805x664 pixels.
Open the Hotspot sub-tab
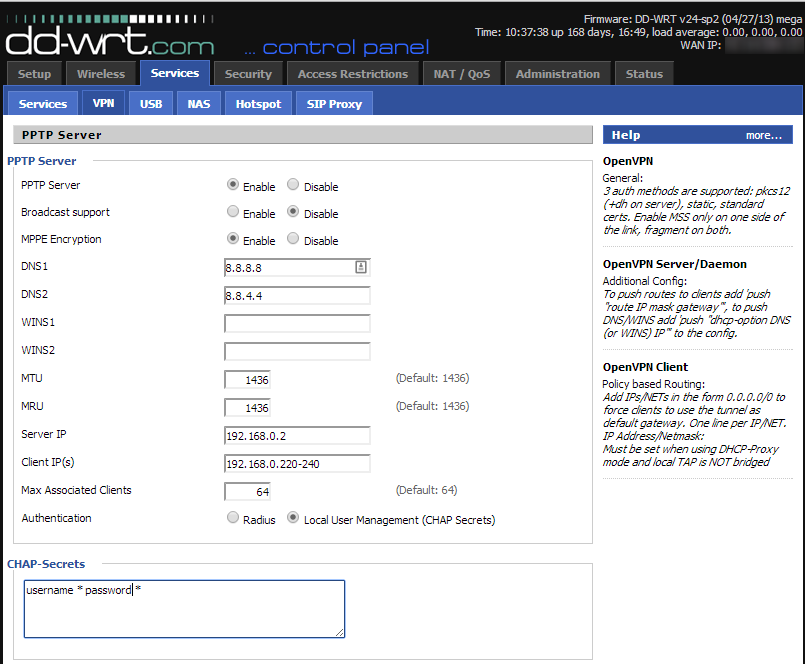point(258,103)
